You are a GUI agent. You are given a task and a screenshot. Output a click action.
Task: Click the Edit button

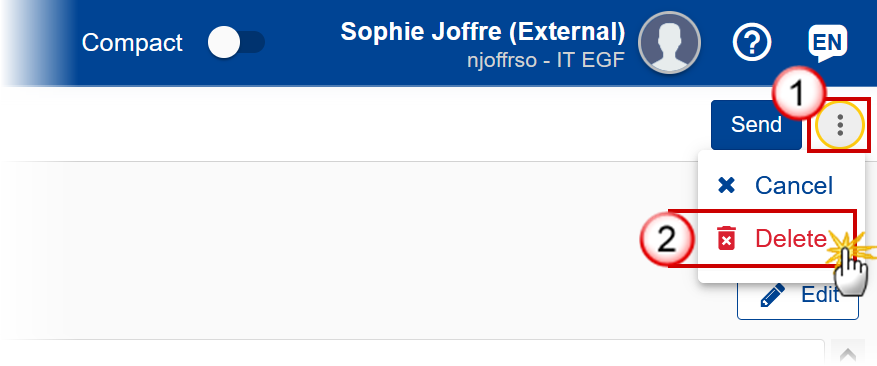point(798,297)
